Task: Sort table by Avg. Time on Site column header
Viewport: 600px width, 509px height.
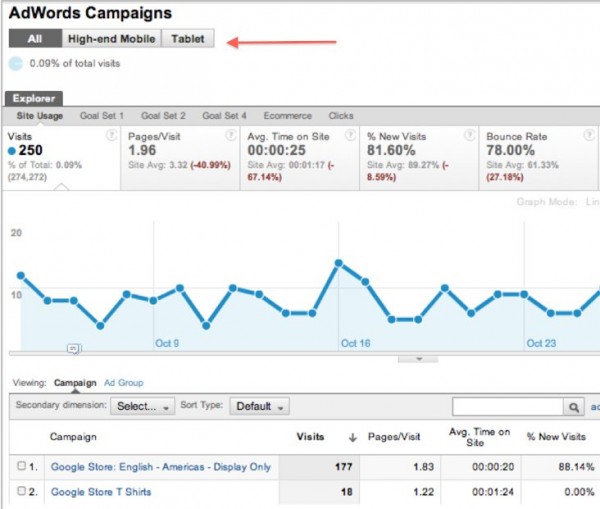Action: tap(479, 437)
